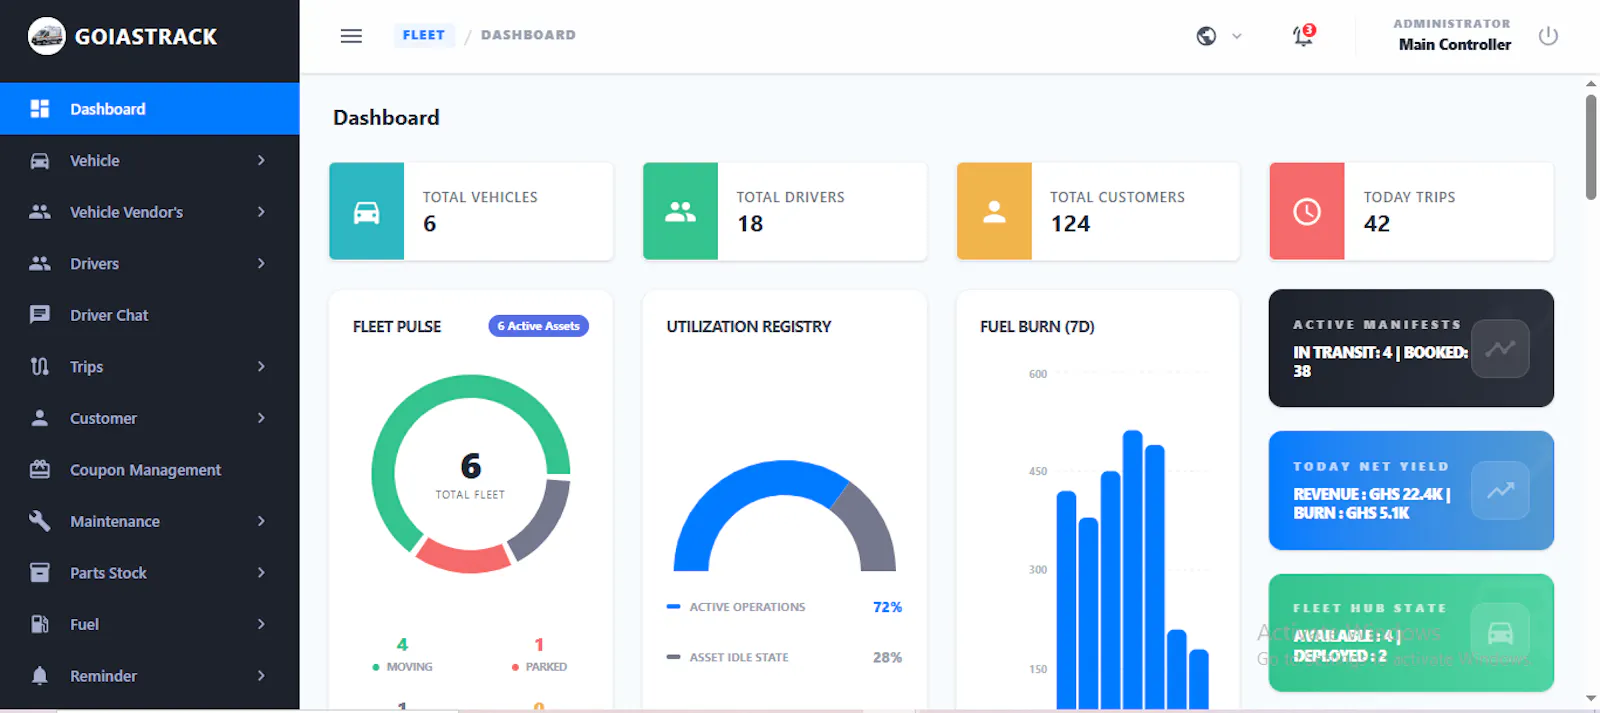This screenshot has width=1600, height=713.
Task: Click the Fuel pump icon in sidebar
Action: 40,624
